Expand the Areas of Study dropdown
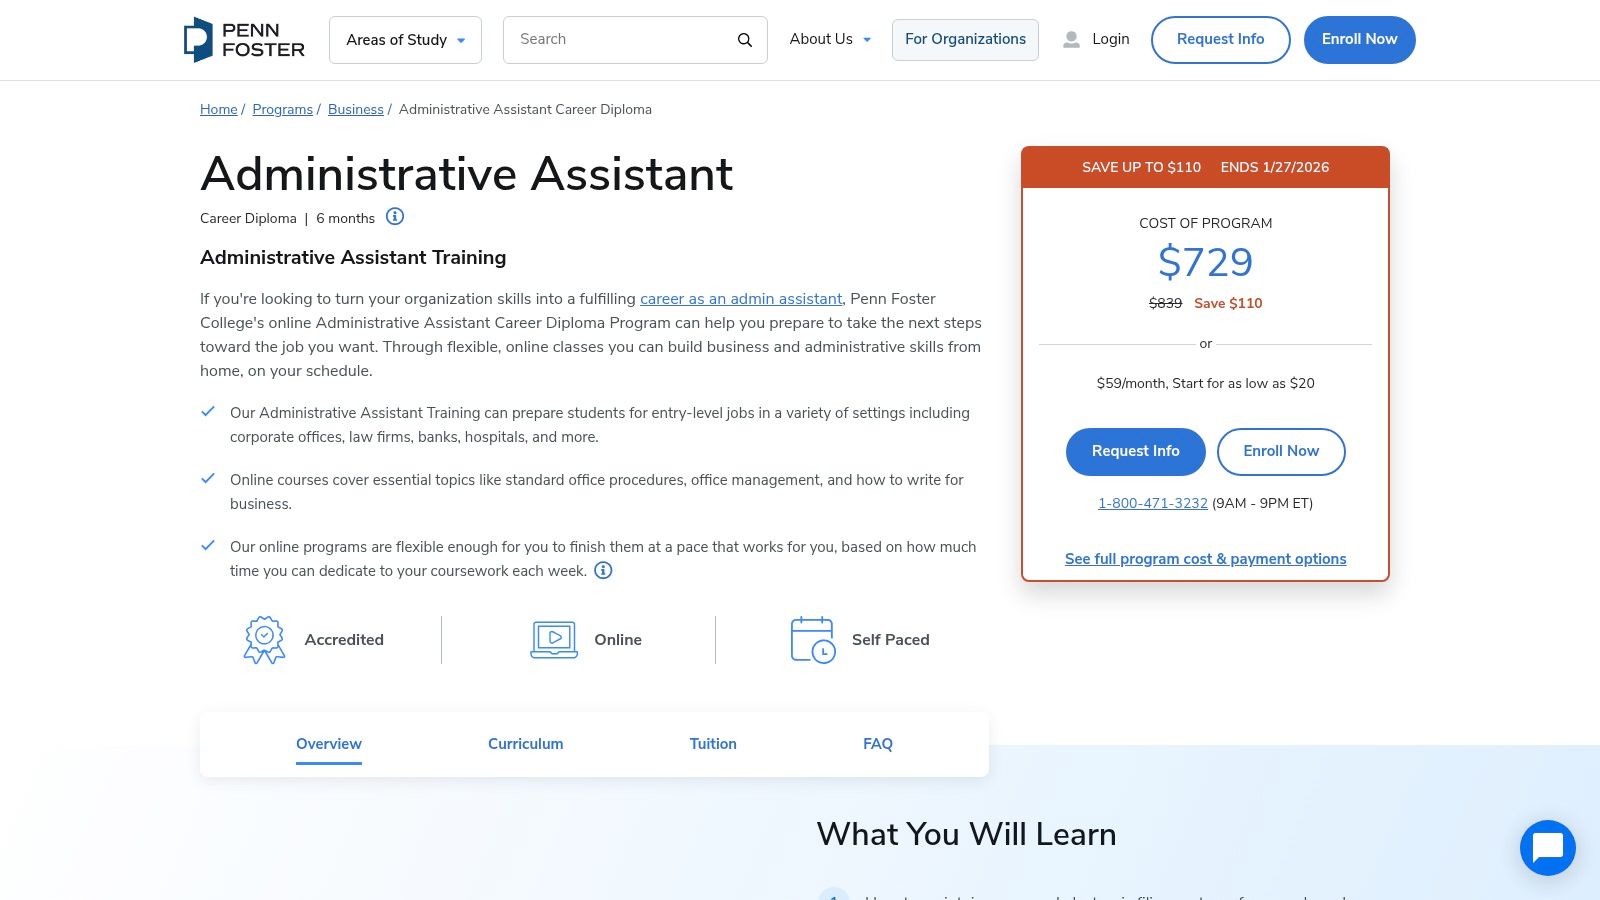Screen dimensions: 1600x900 pos(405,40)
